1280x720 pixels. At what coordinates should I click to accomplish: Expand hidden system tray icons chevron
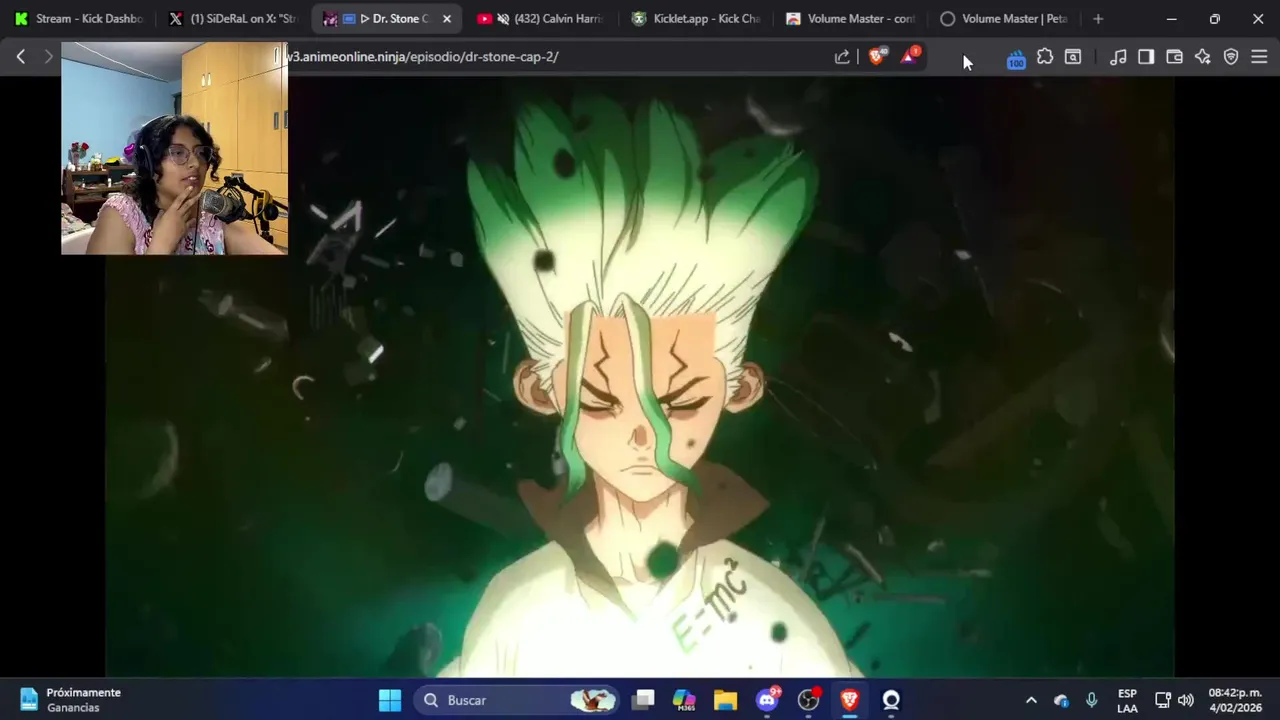(1031, 700)
